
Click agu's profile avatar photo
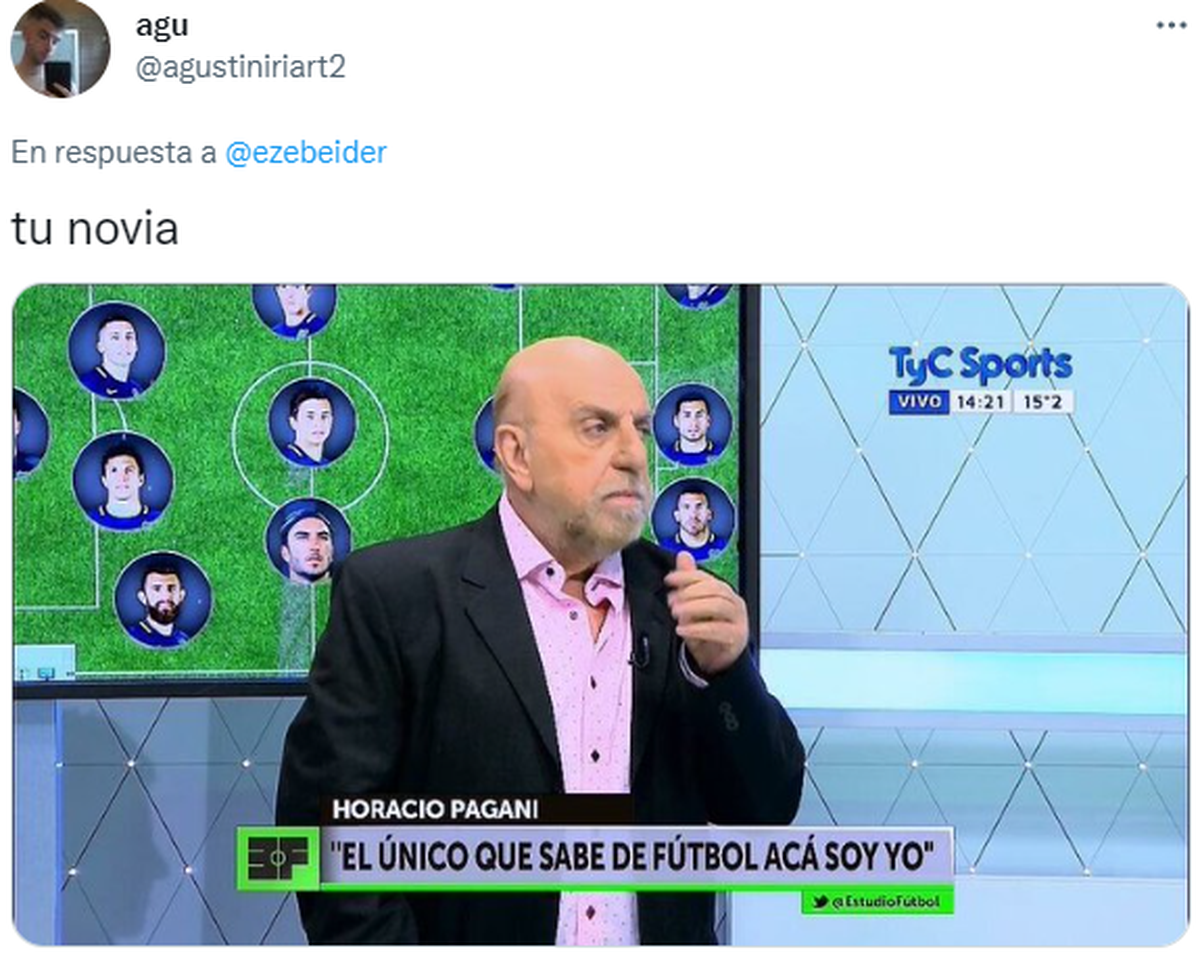click(x=60, y=48)
